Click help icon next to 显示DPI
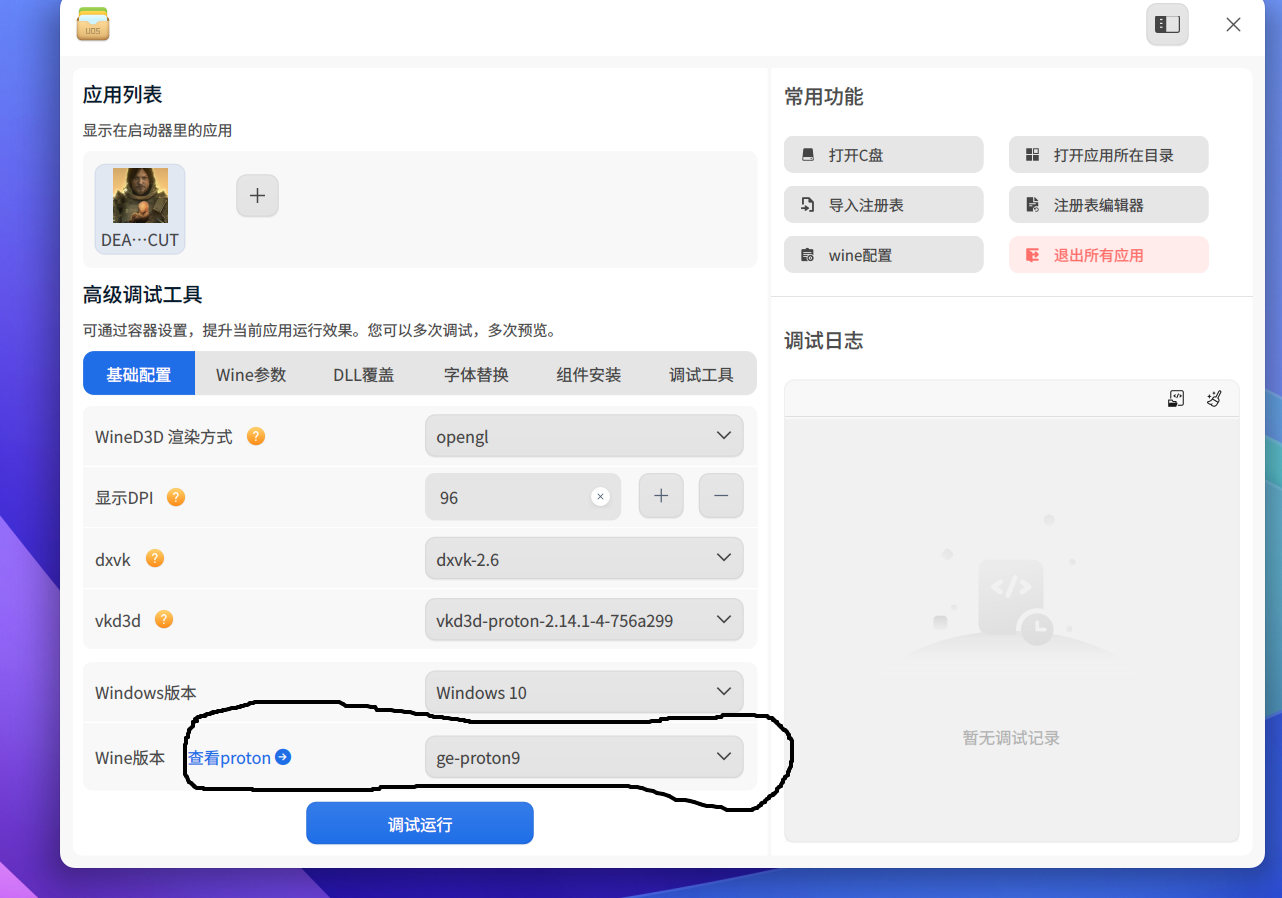 tap(176, 496)
